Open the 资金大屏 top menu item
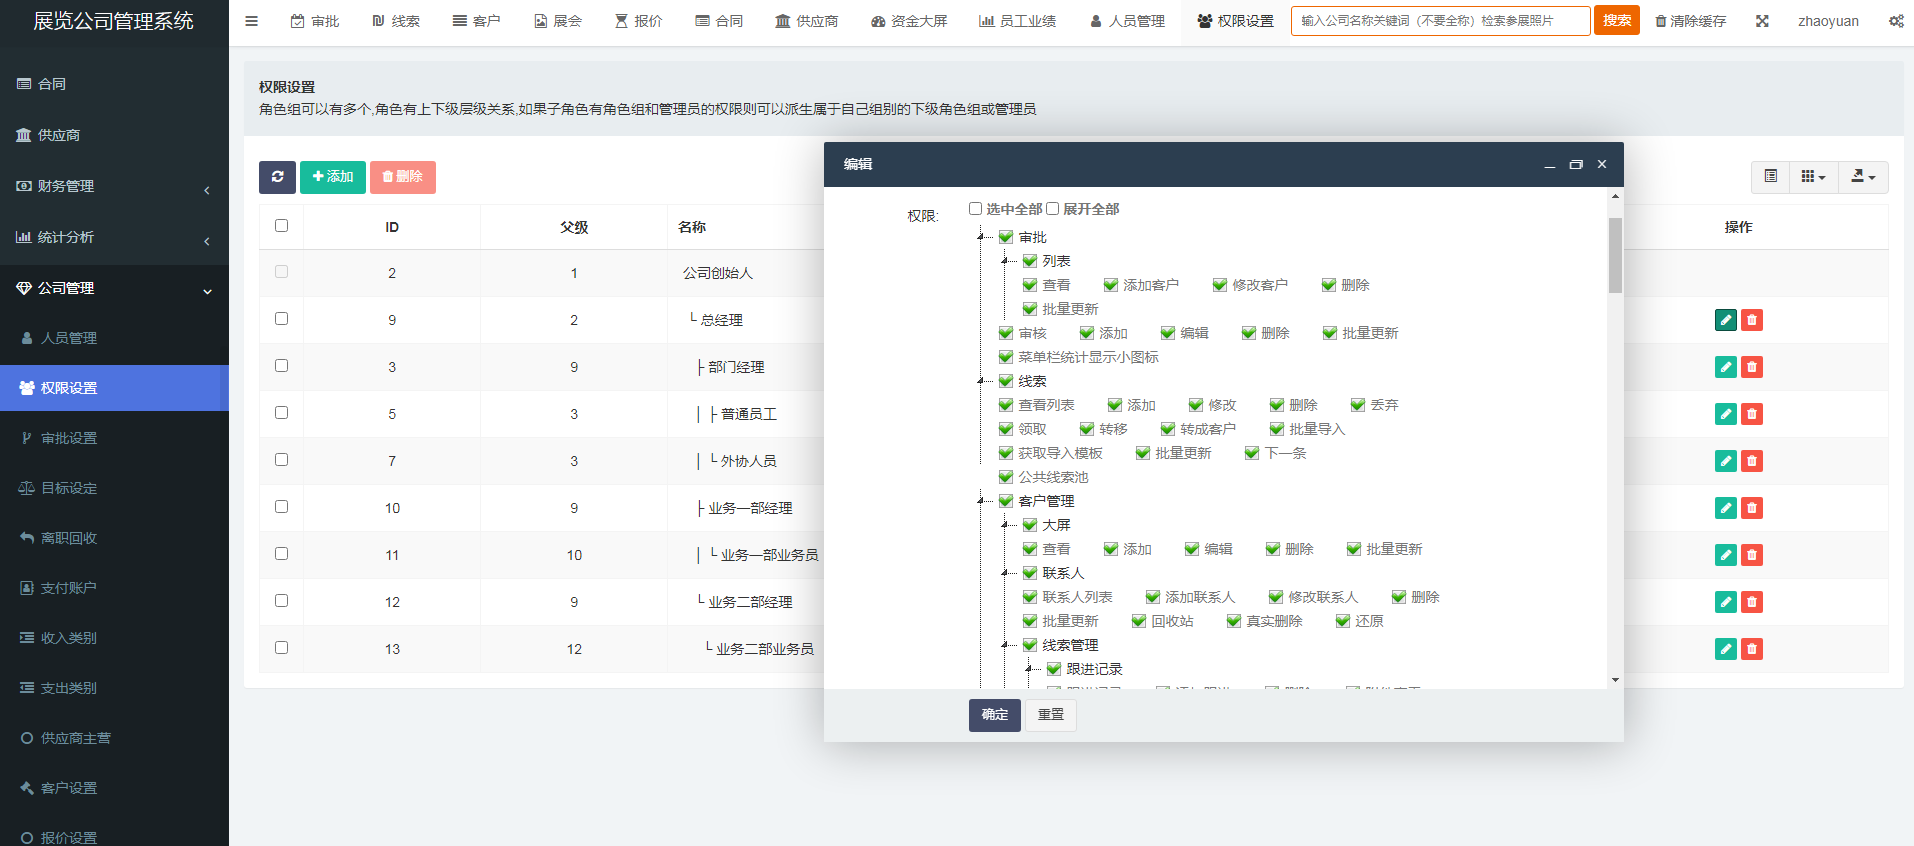 909,21
